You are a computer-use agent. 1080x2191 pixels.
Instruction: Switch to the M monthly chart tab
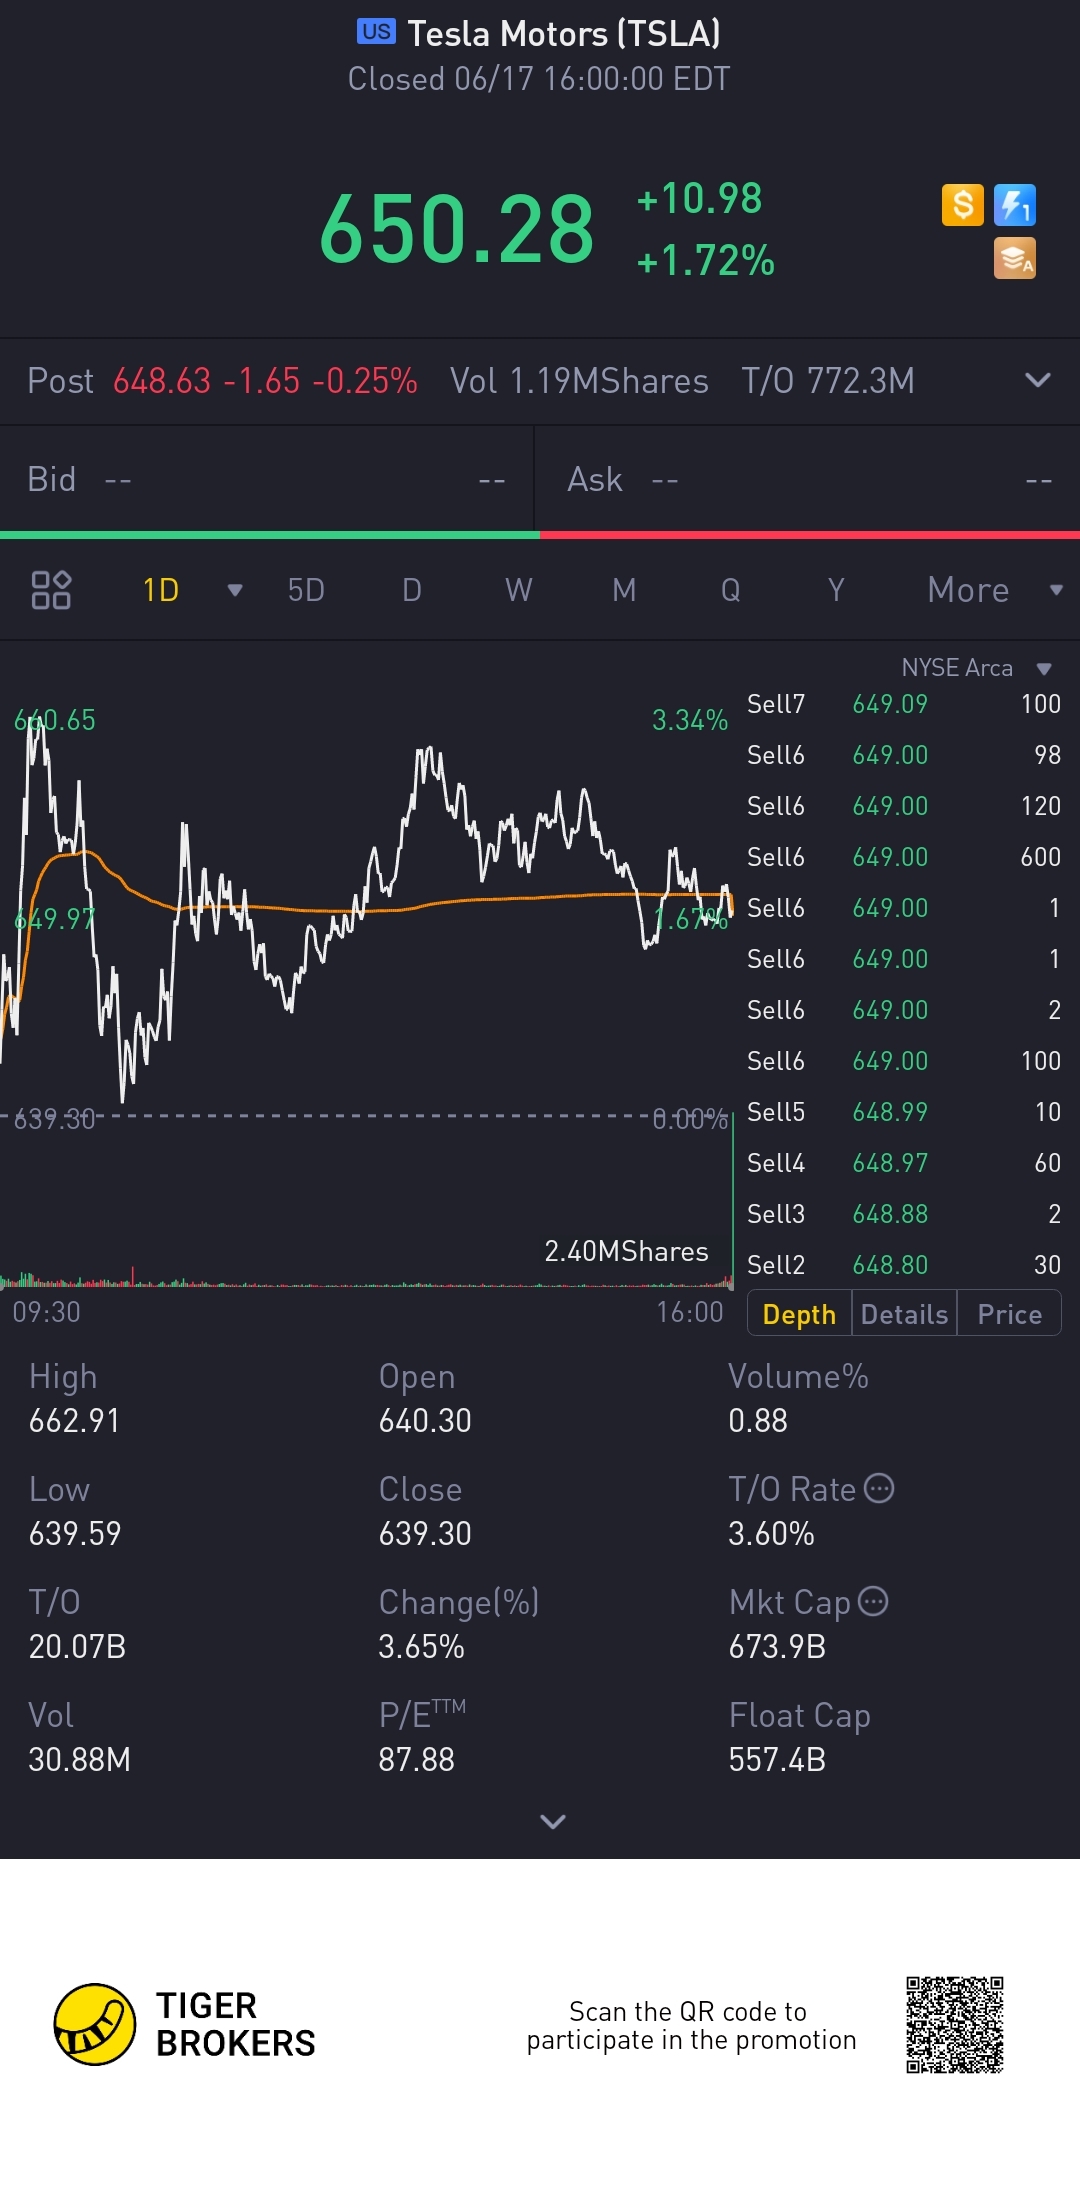[624, 590]
